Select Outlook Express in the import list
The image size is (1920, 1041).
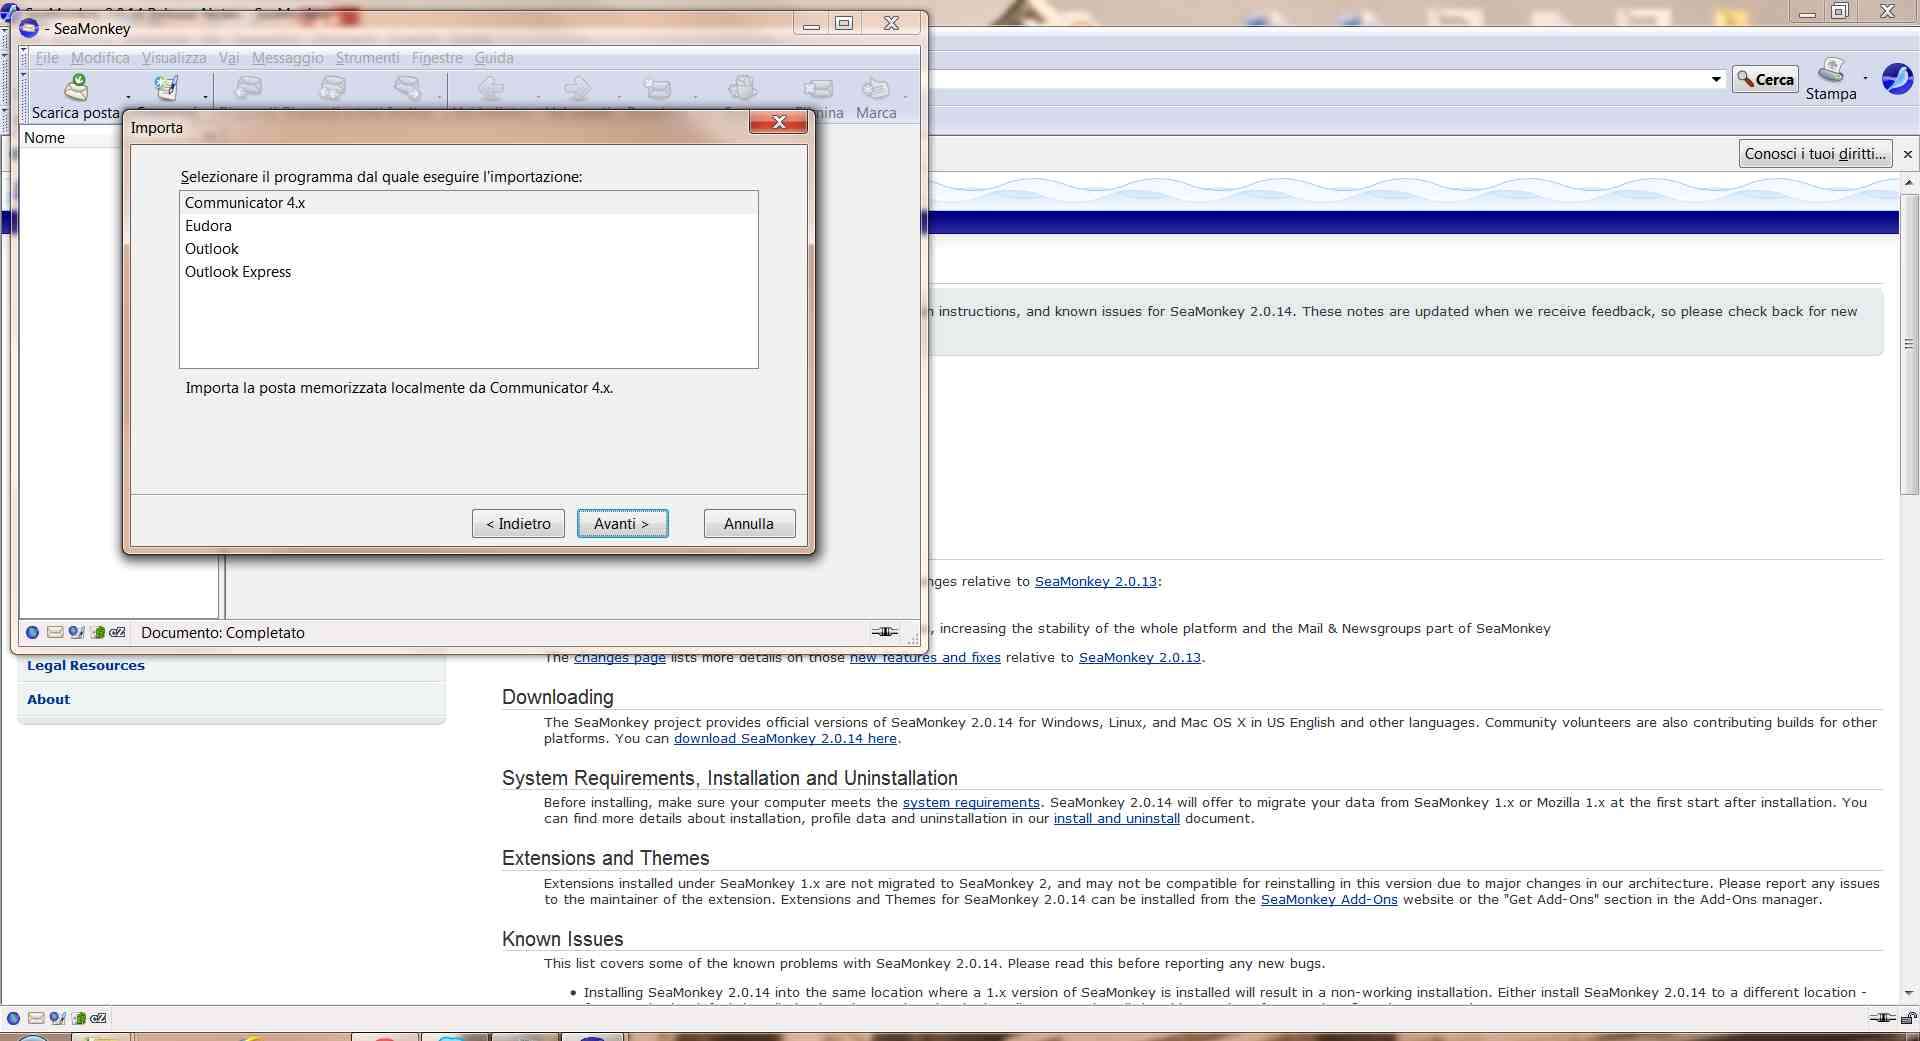(468, 272)
